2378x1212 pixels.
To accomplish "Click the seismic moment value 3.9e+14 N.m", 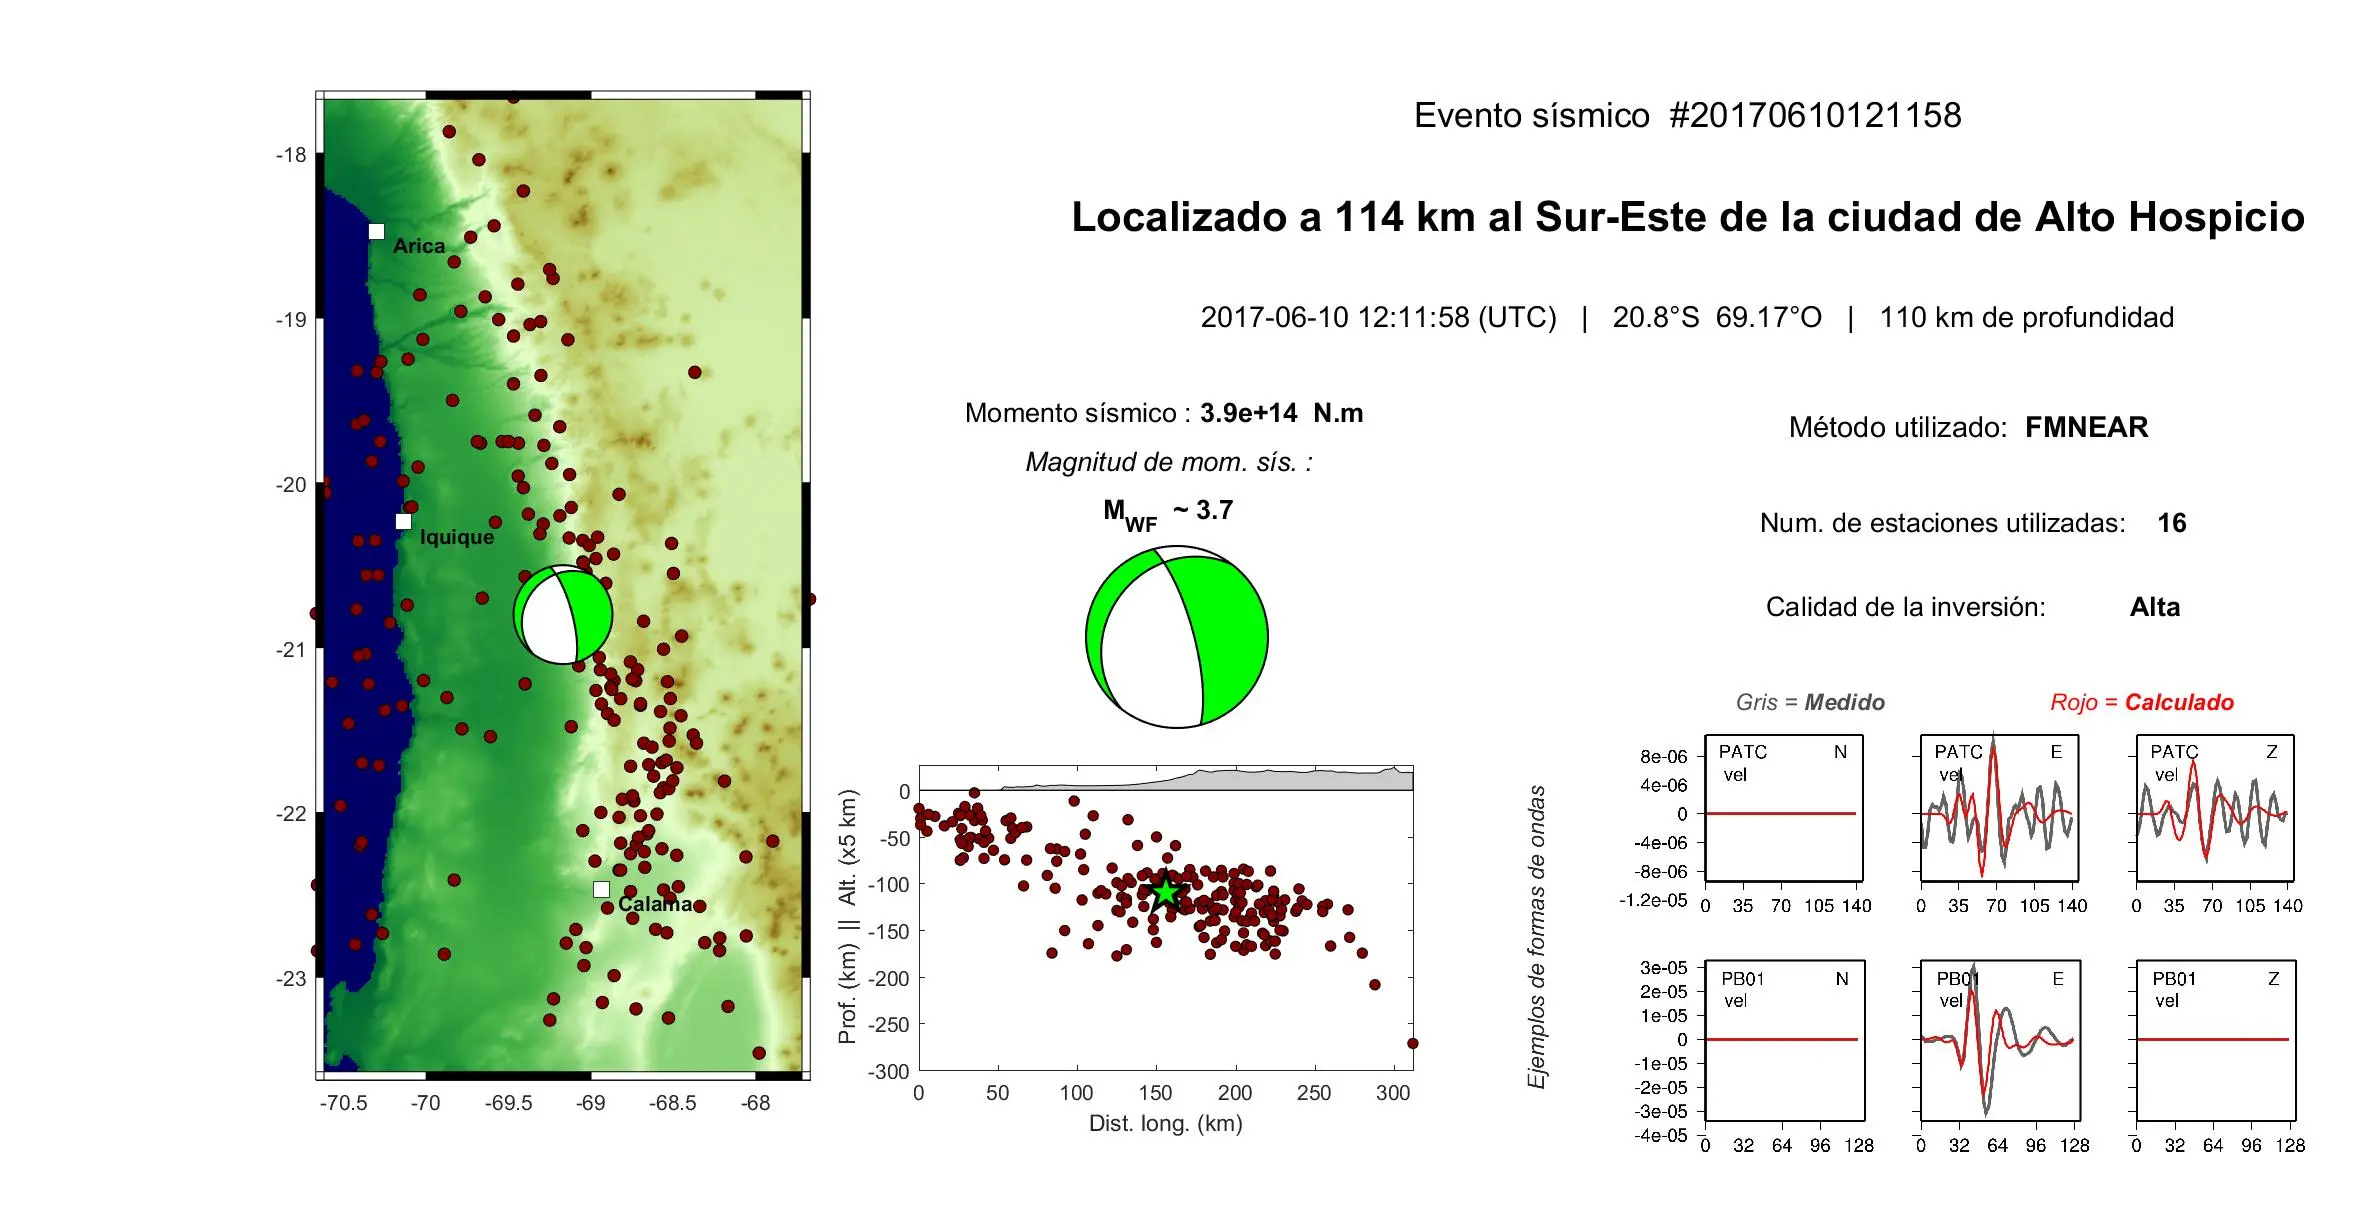I will 1281,413.
